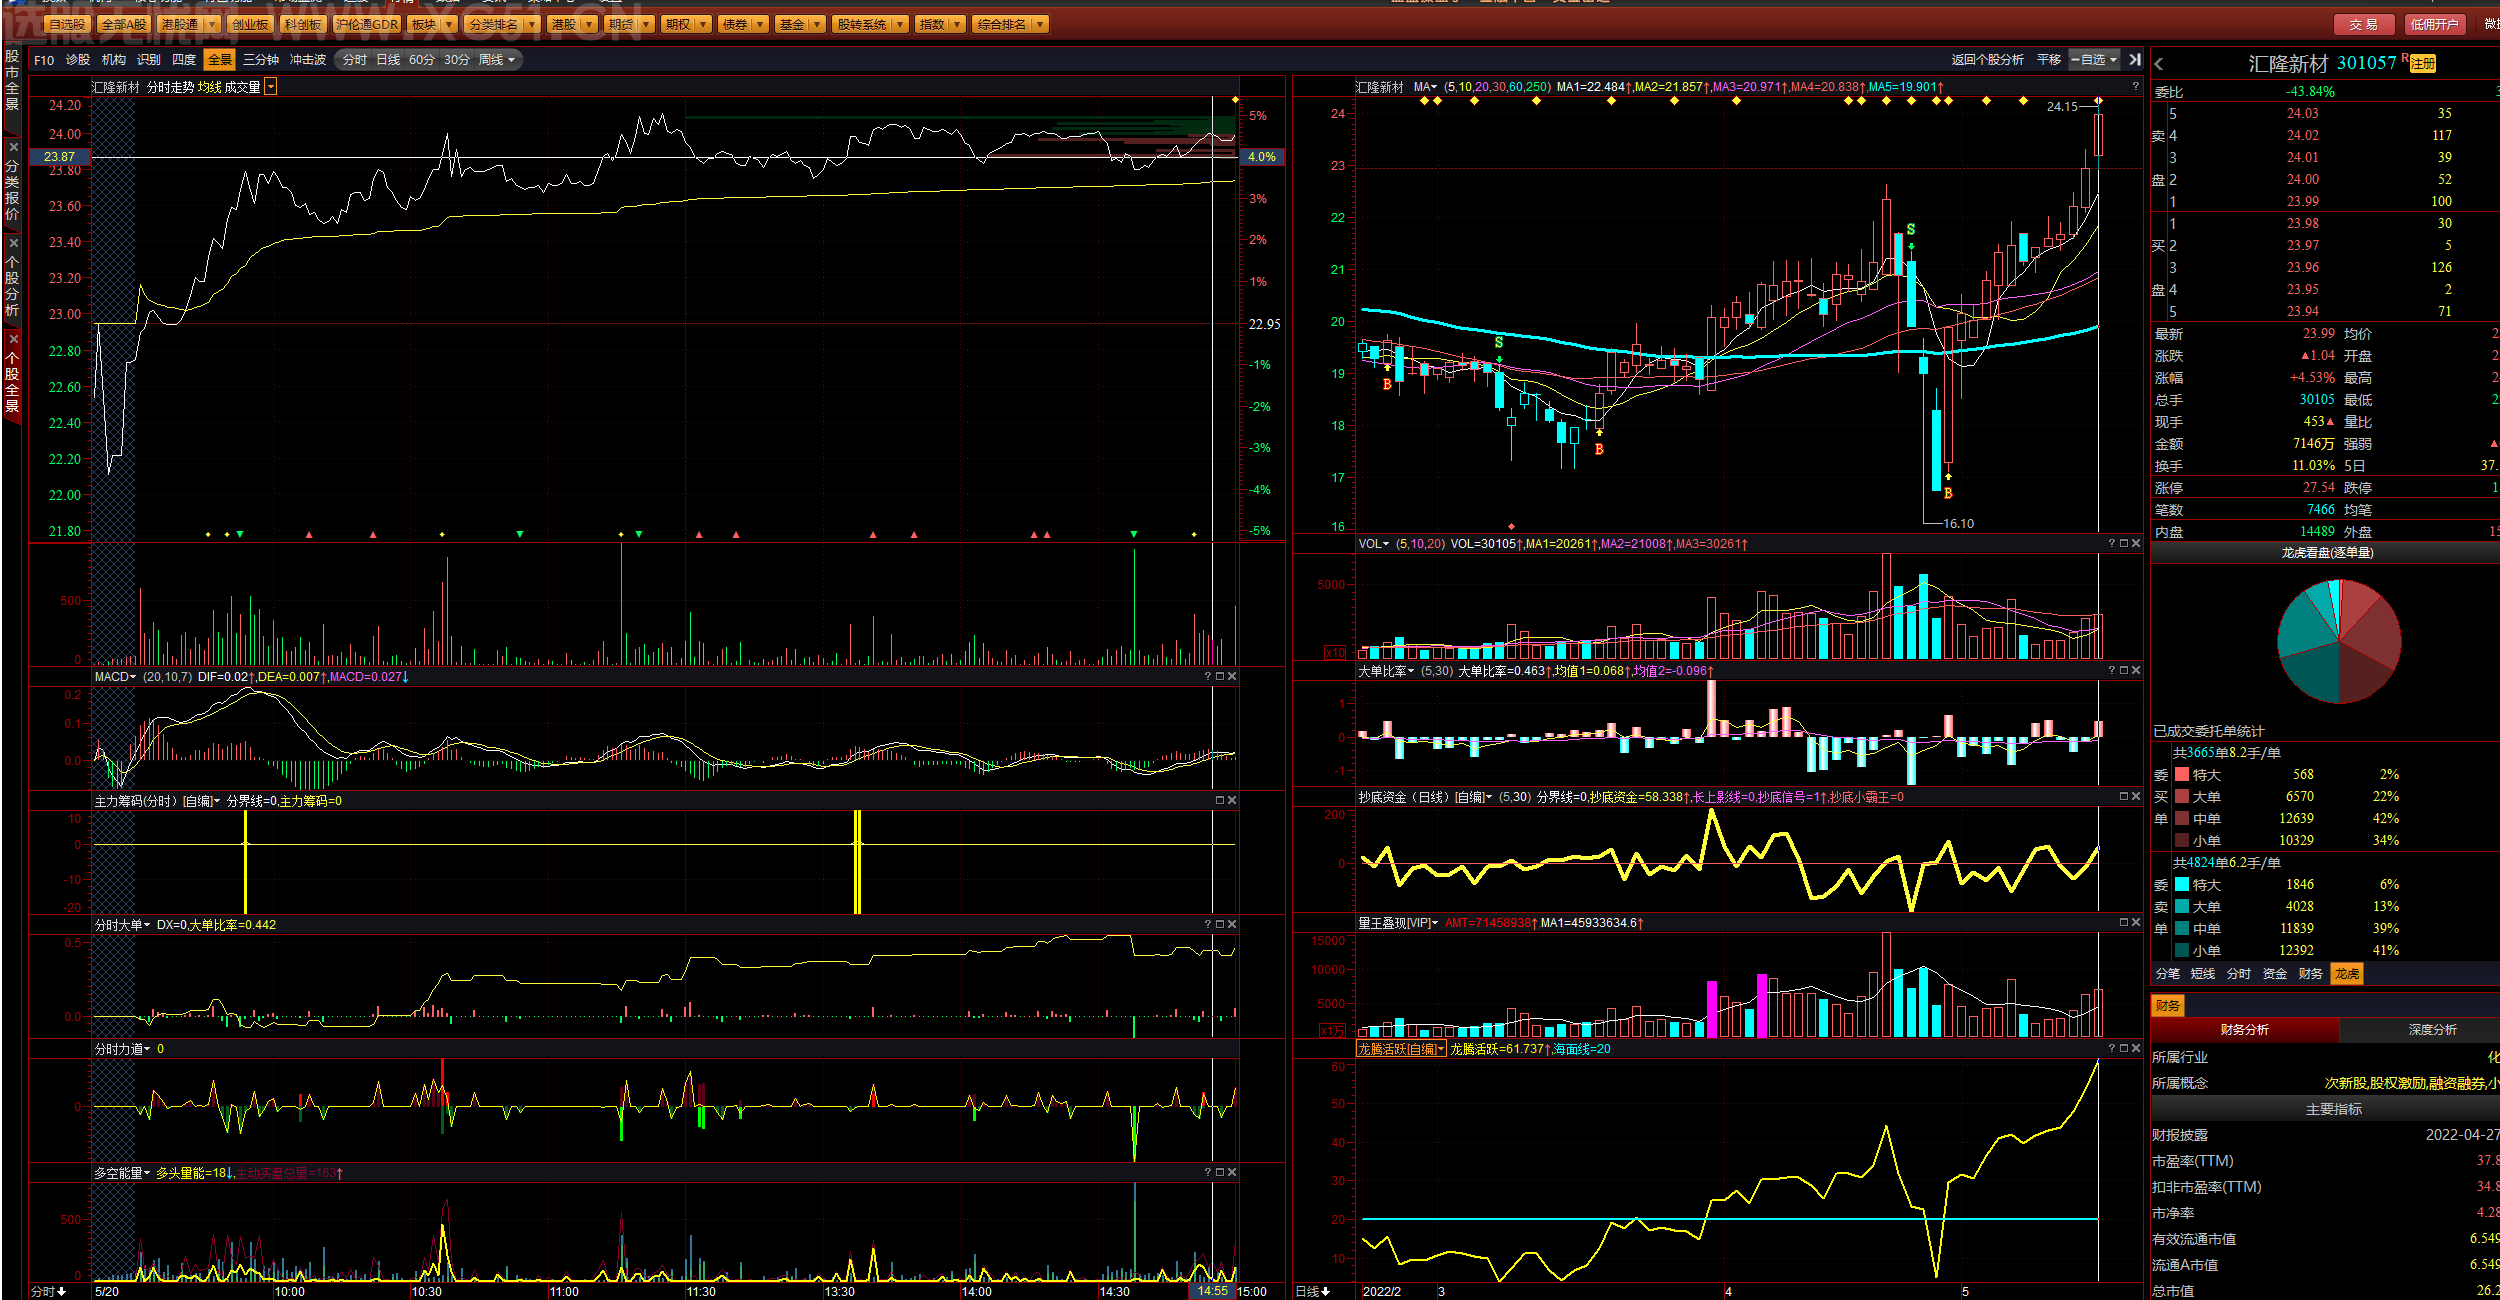This screenshot has height=1300, width=2500.
Task: Click the 注册 badge beside stock code
Action: coord(2423,64)
